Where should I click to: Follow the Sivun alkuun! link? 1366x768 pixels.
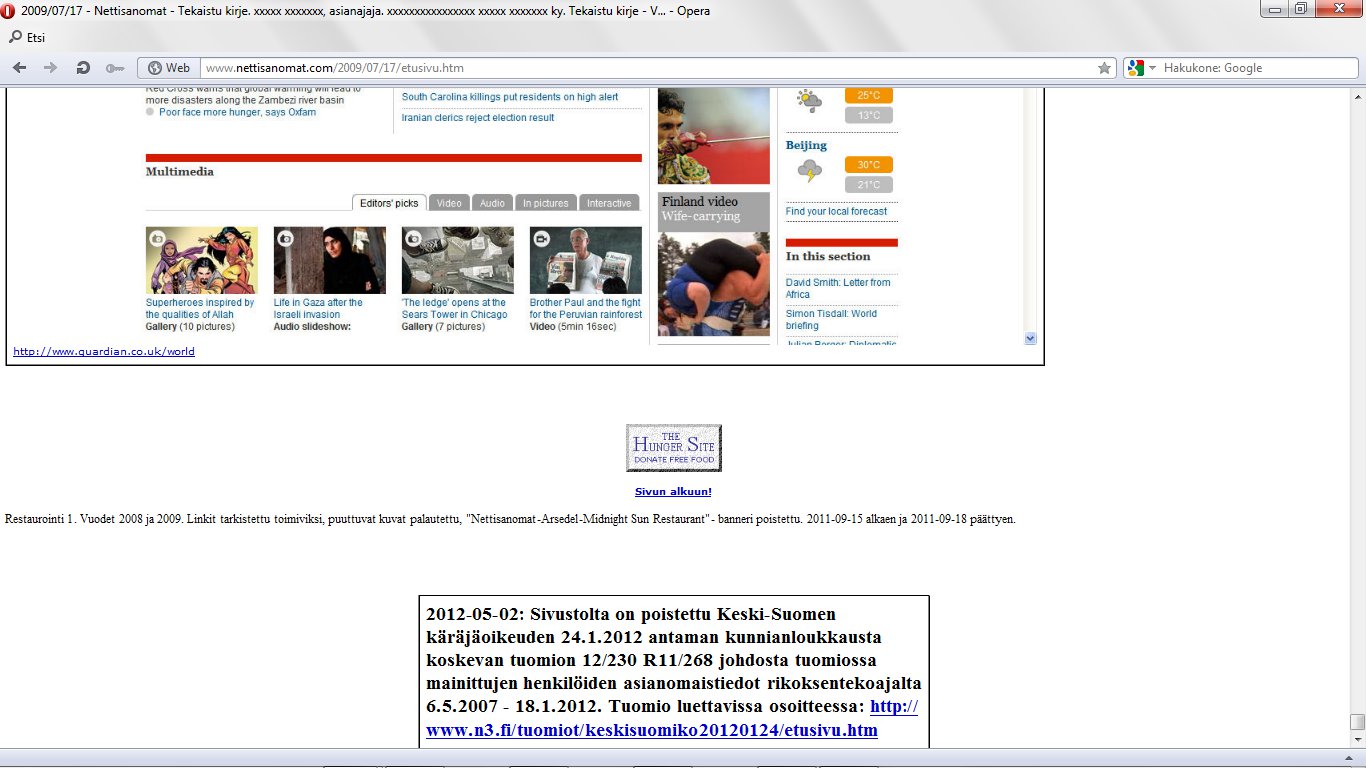pos(673,492)
